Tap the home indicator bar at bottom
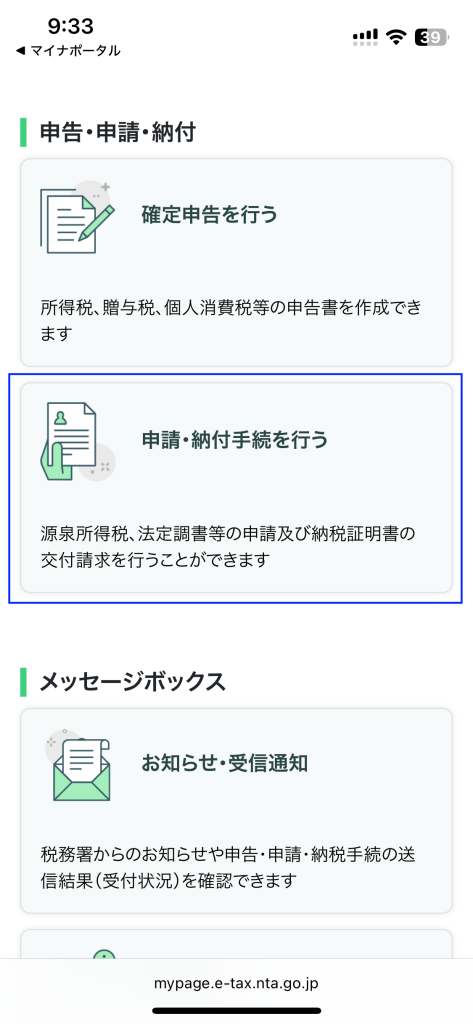The height and width of the screenshot is (1024, 473). coord(236,1010)
